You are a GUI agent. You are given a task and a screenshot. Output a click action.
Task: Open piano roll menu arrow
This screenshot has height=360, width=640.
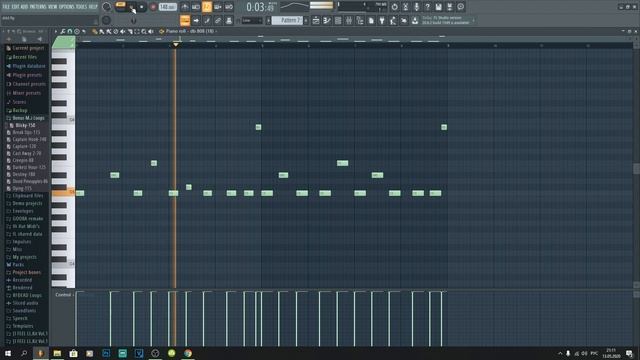(56, 31)
